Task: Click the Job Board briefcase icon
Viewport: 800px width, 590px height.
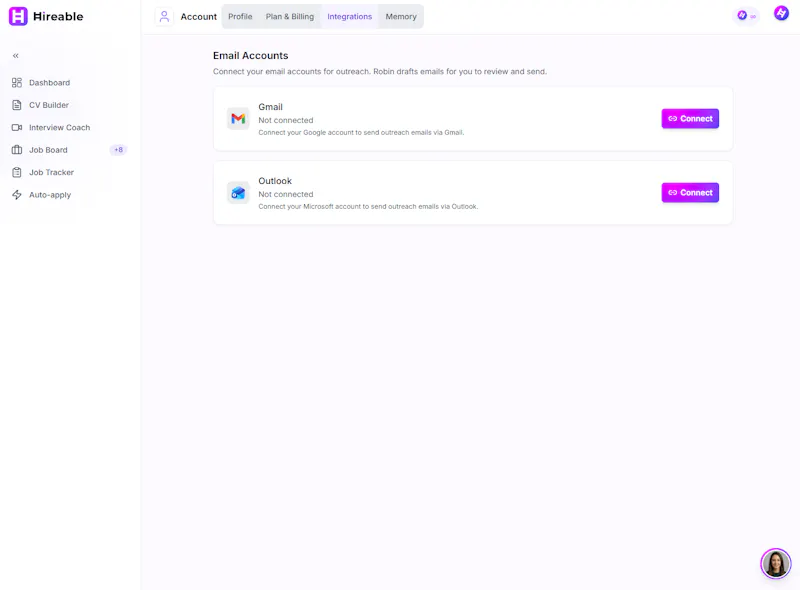Action: (x=17, y=150)
